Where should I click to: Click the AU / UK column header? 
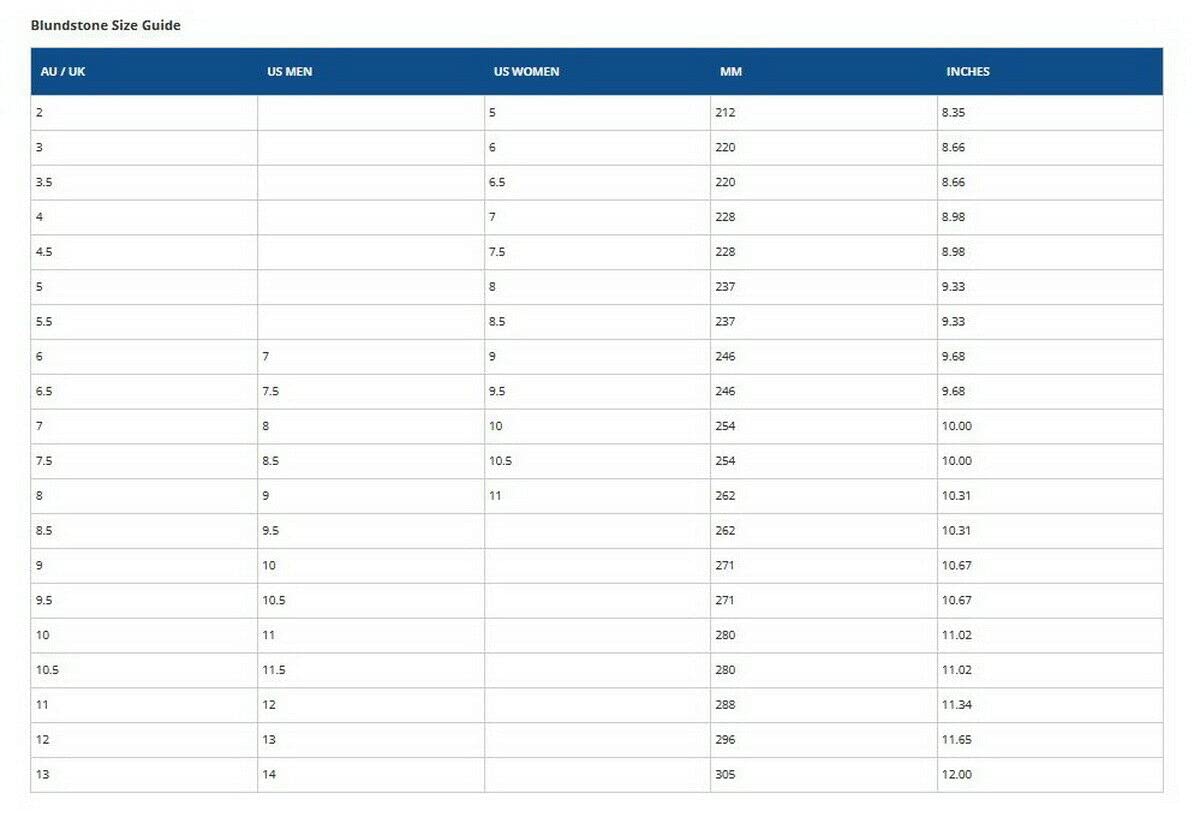point(62,72)
